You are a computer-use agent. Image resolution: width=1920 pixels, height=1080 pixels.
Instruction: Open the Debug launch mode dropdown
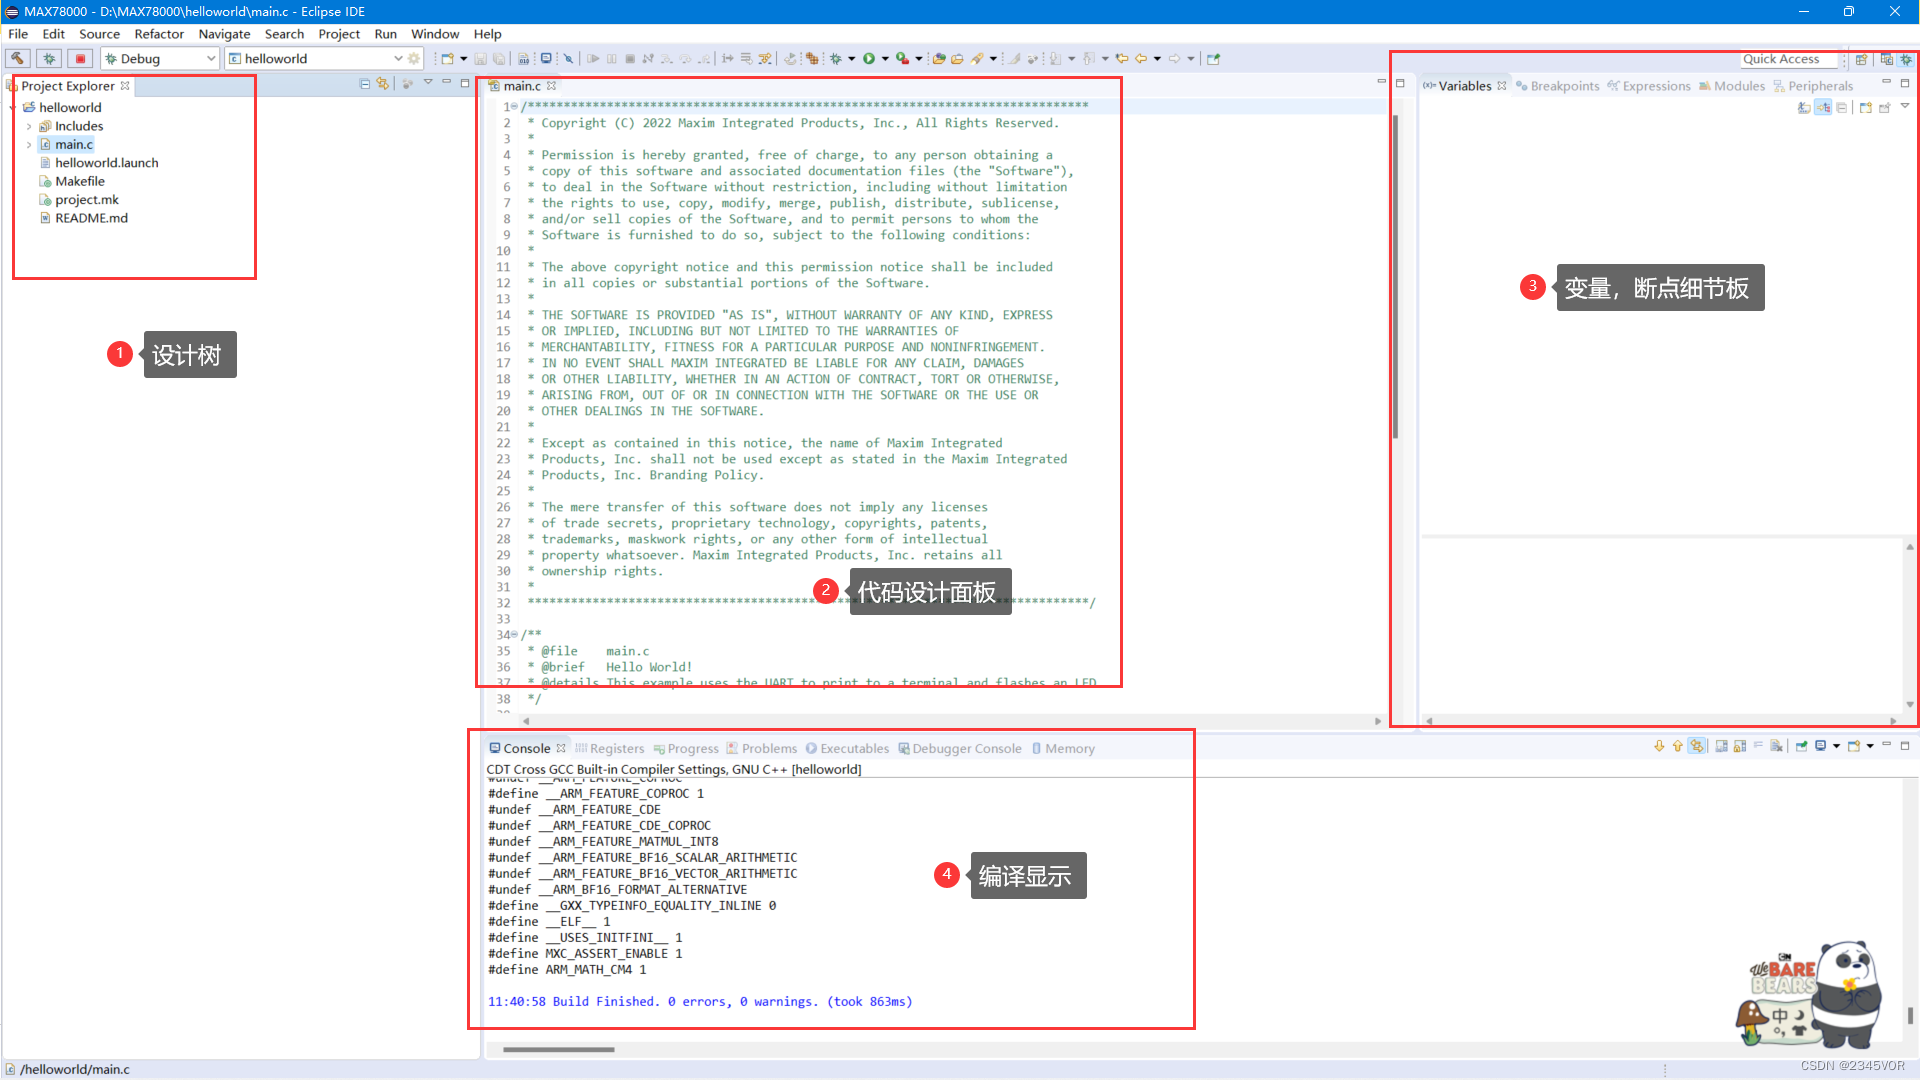(x=211, y=59)
